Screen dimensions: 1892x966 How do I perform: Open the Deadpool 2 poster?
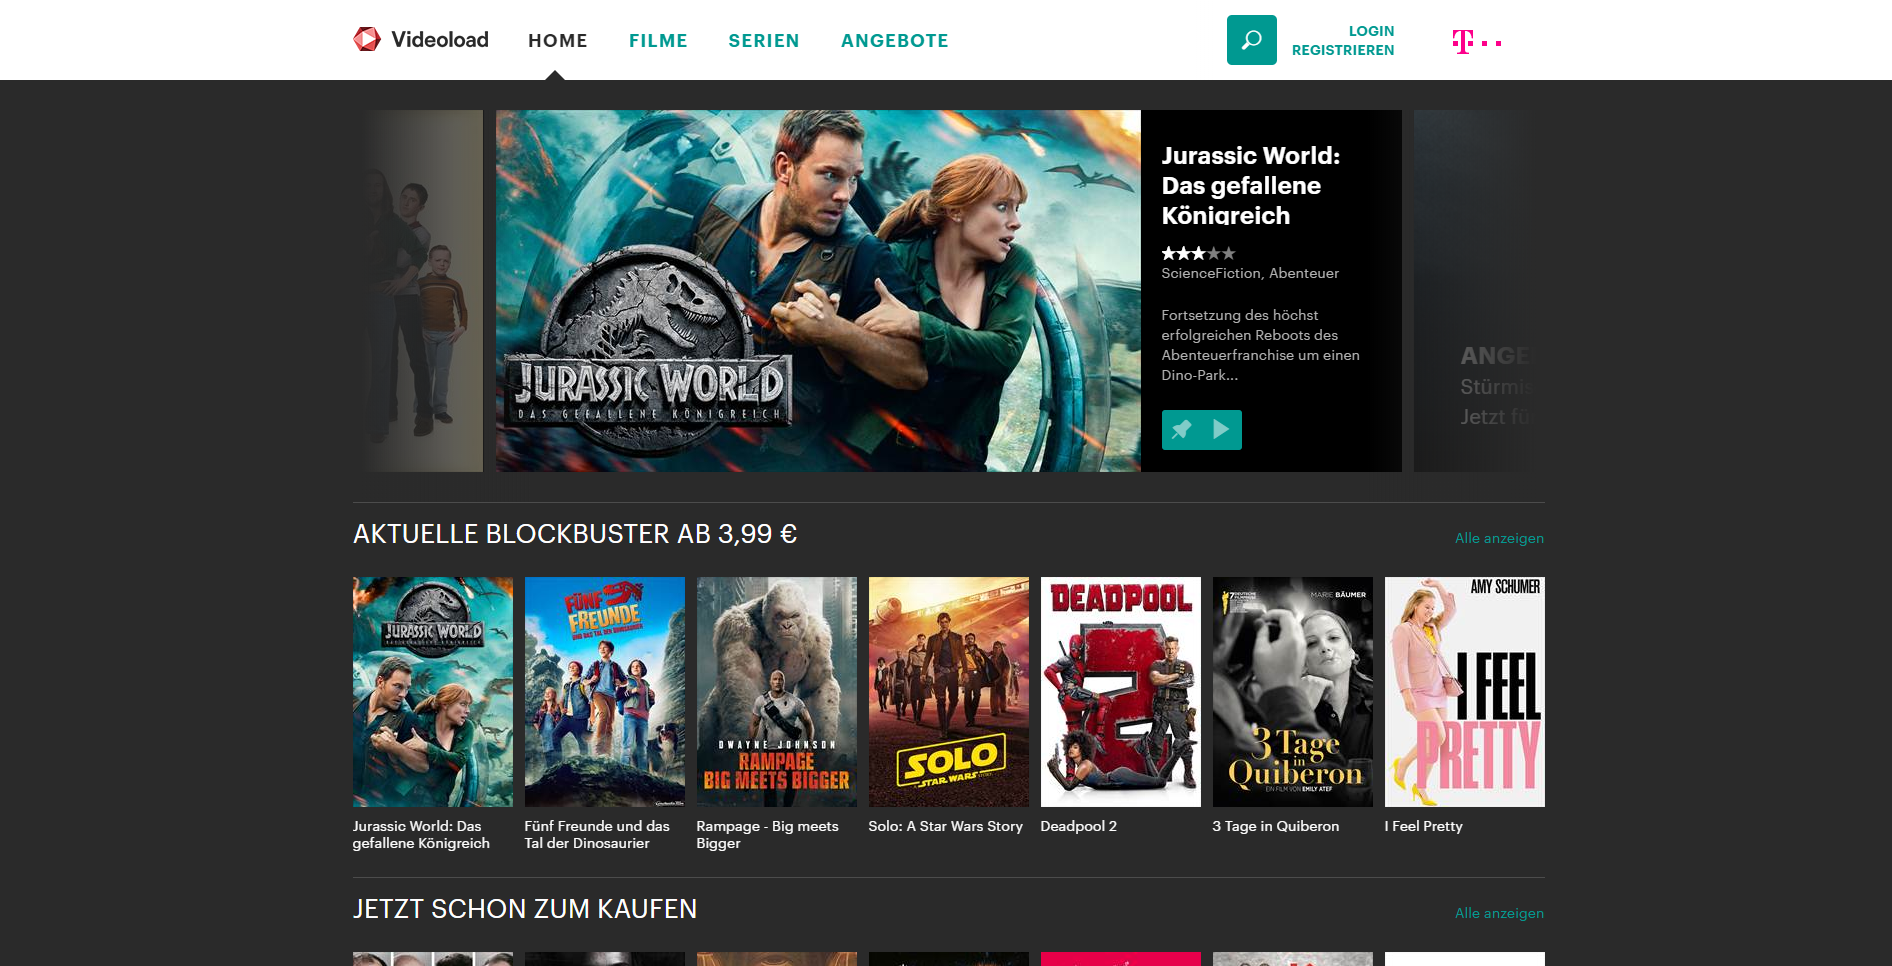click(x=1121, y=692)
